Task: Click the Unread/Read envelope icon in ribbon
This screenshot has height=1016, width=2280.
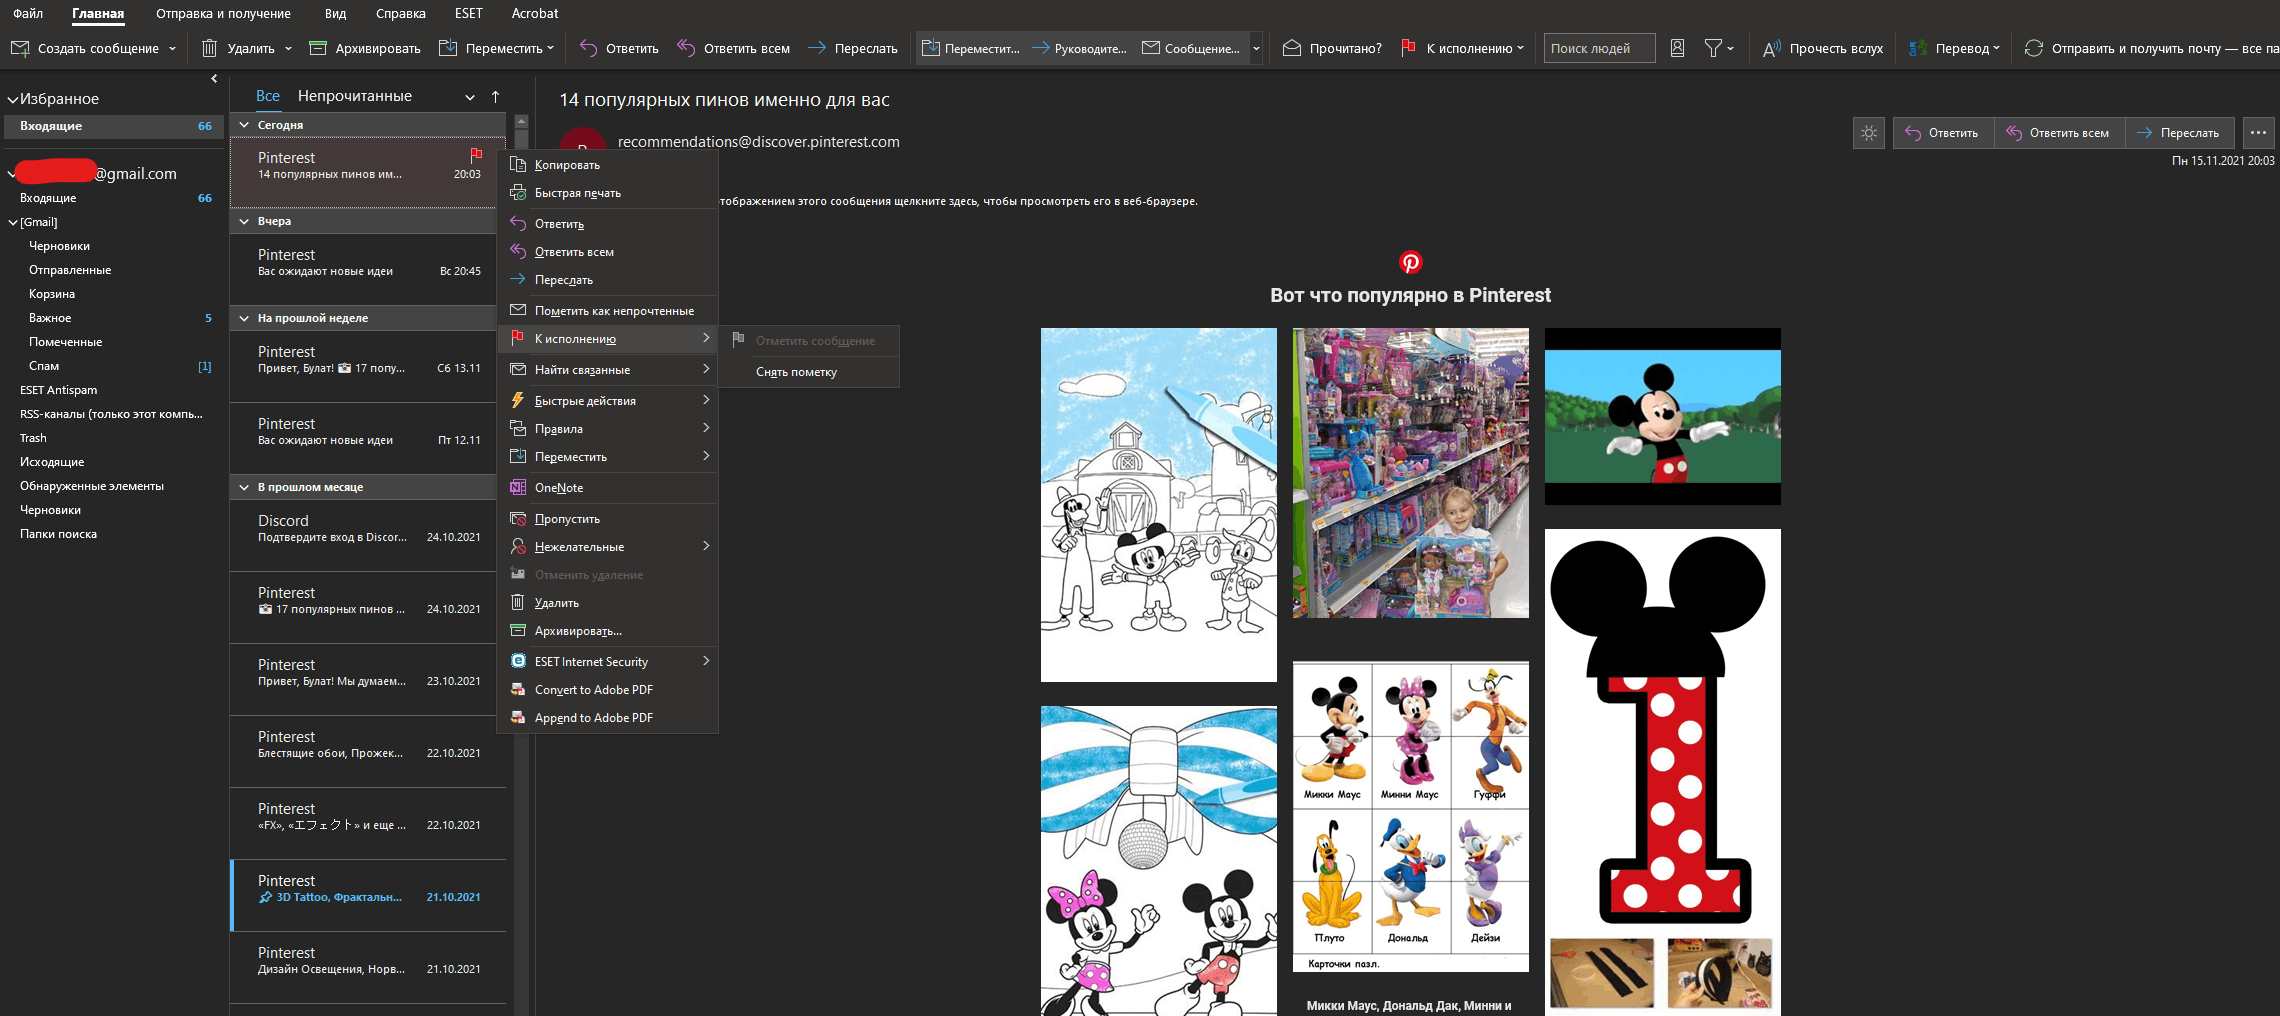Action: point(1292,48)
